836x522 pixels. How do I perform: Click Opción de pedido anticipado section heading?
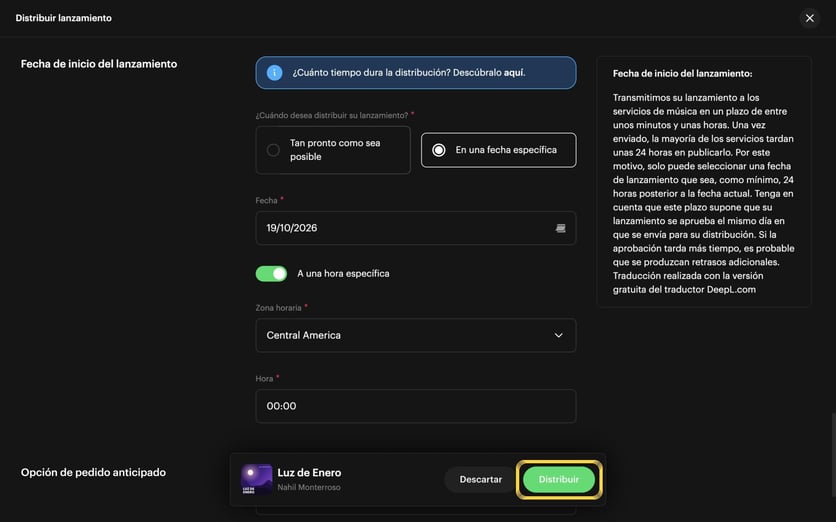pos(93,472)
